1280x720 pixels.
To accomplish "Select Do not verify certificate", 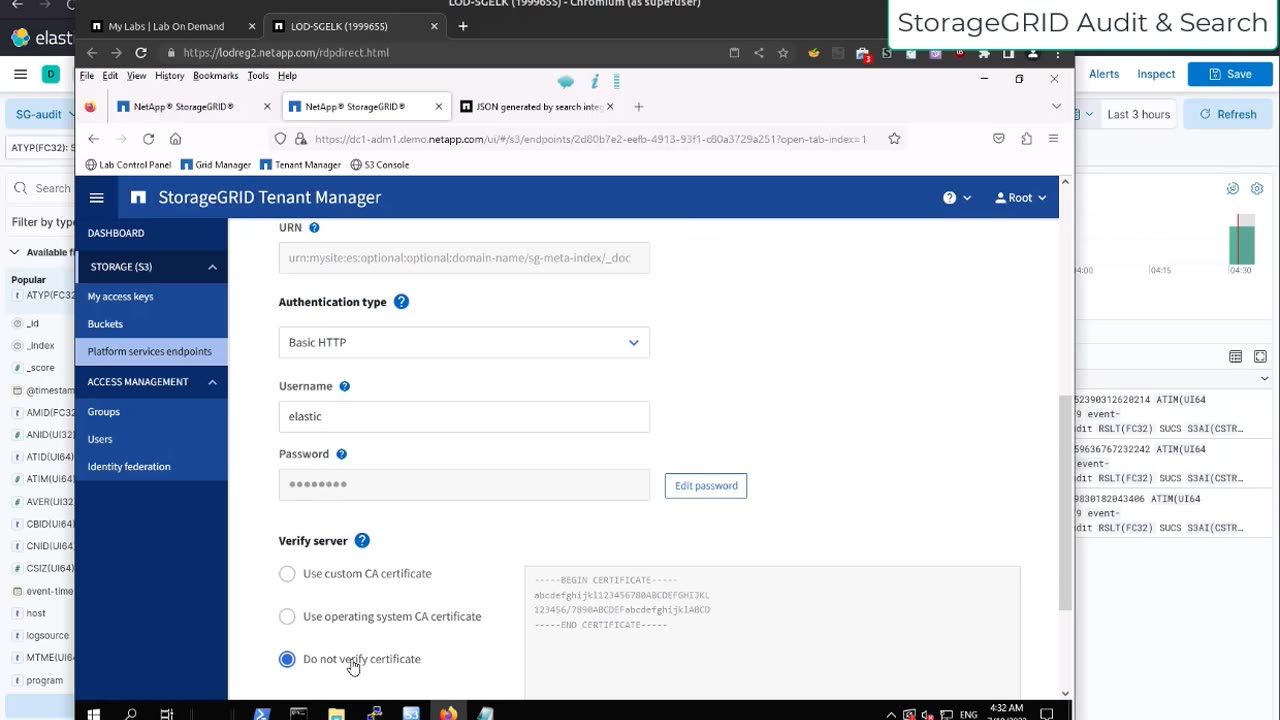I will tap(287, 659).
